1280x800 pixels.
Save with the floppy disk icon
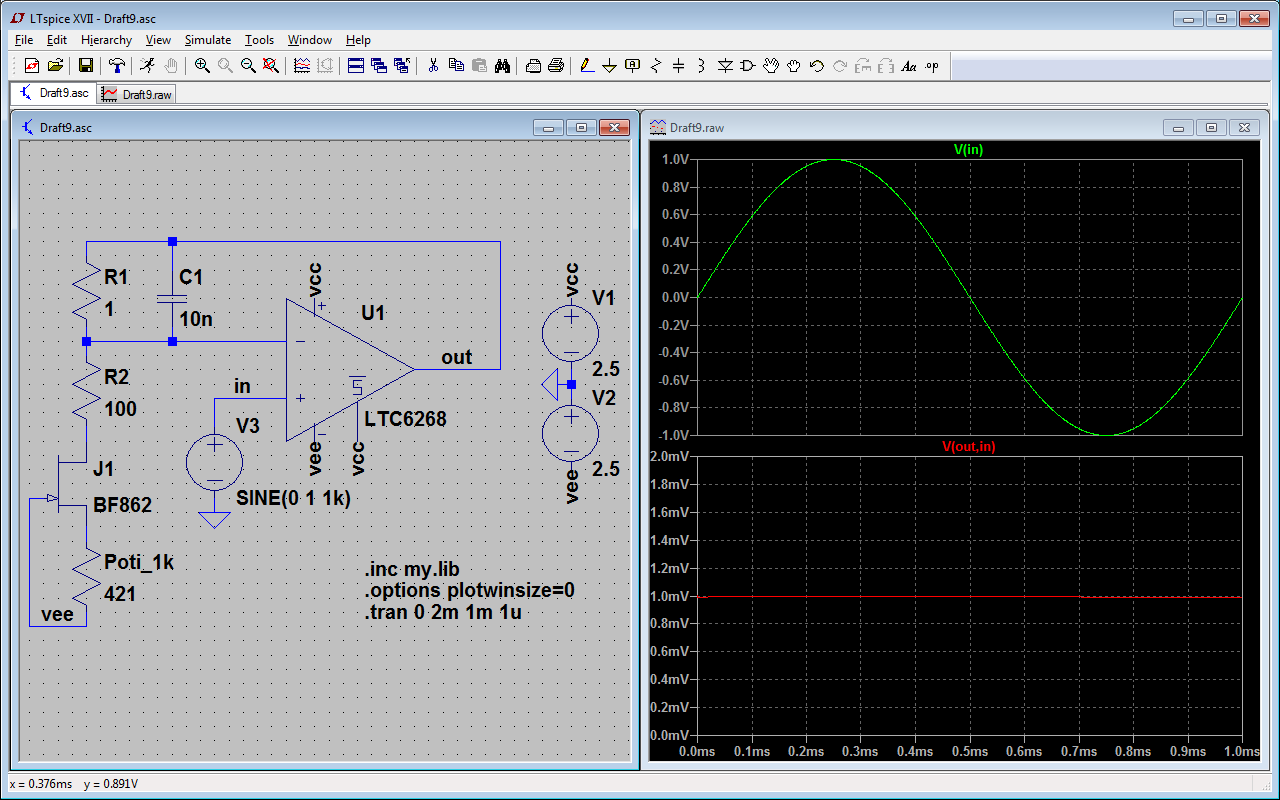pyautogui.click(x=86, y=66)
